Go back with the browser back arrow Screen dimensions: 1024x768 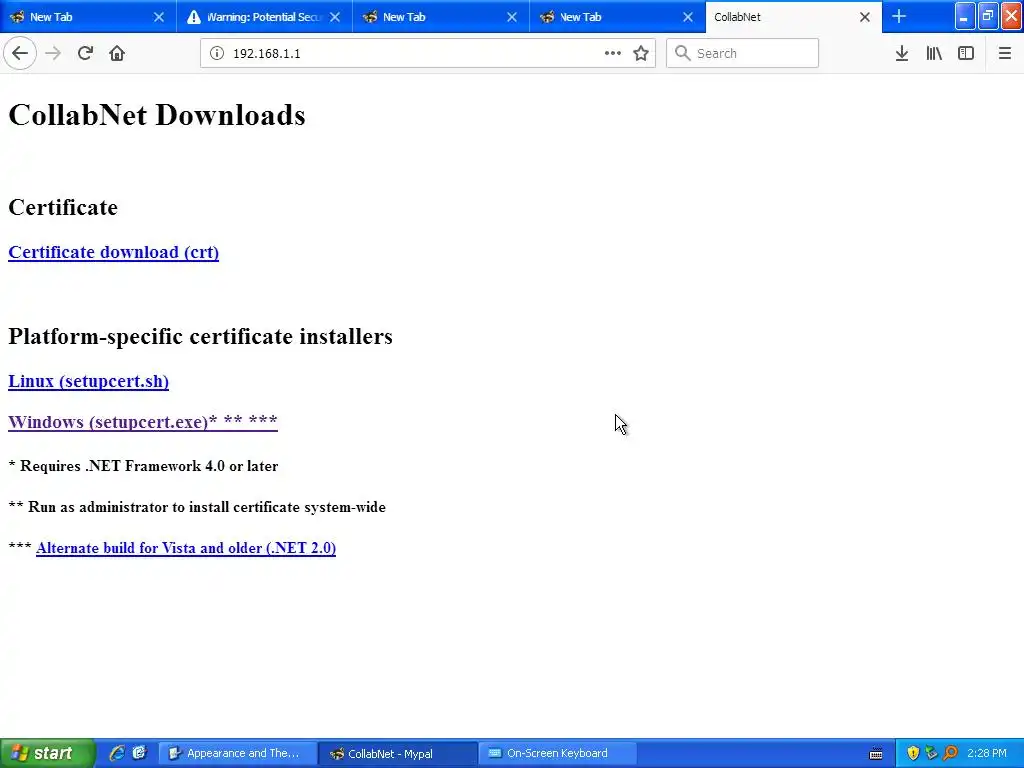coord(20,53)
